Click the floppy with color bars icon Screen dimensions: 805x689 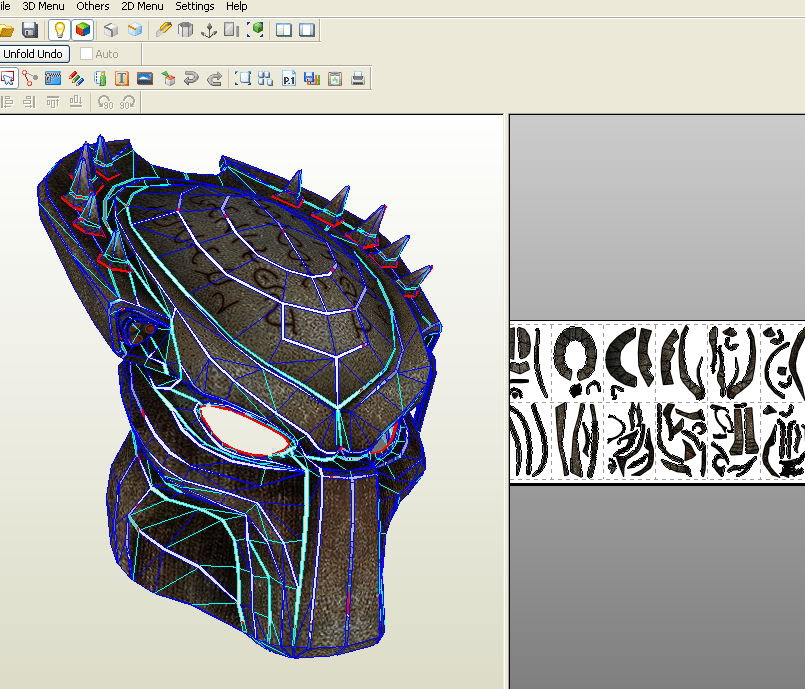click(312, 79)
